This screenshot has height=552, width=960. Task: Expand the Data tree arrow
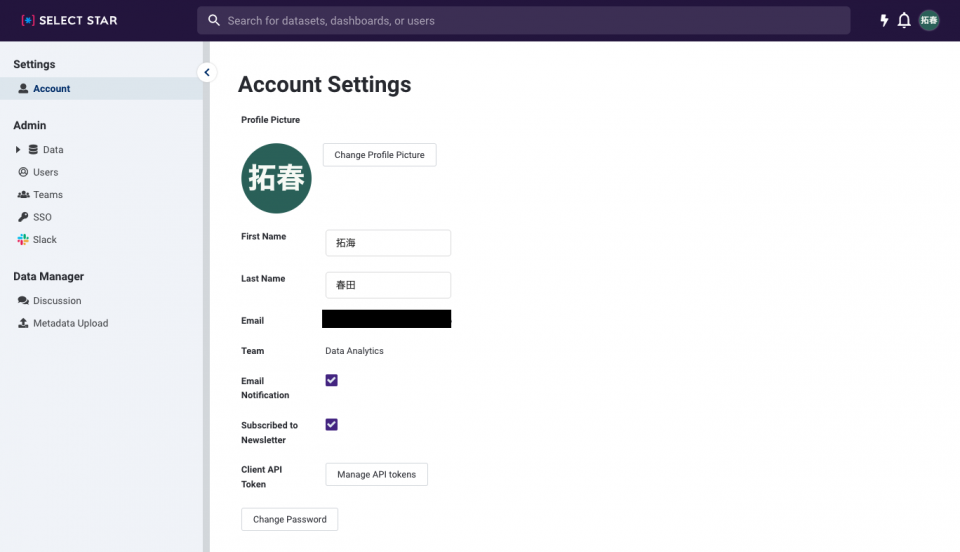click(18, 149)
